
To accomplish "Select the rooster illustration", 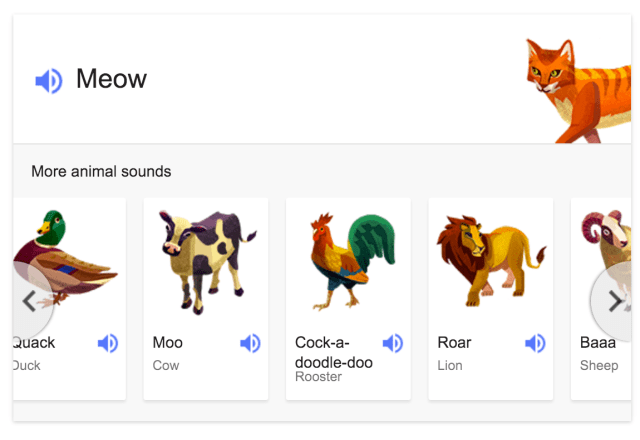I will [349, 262].
